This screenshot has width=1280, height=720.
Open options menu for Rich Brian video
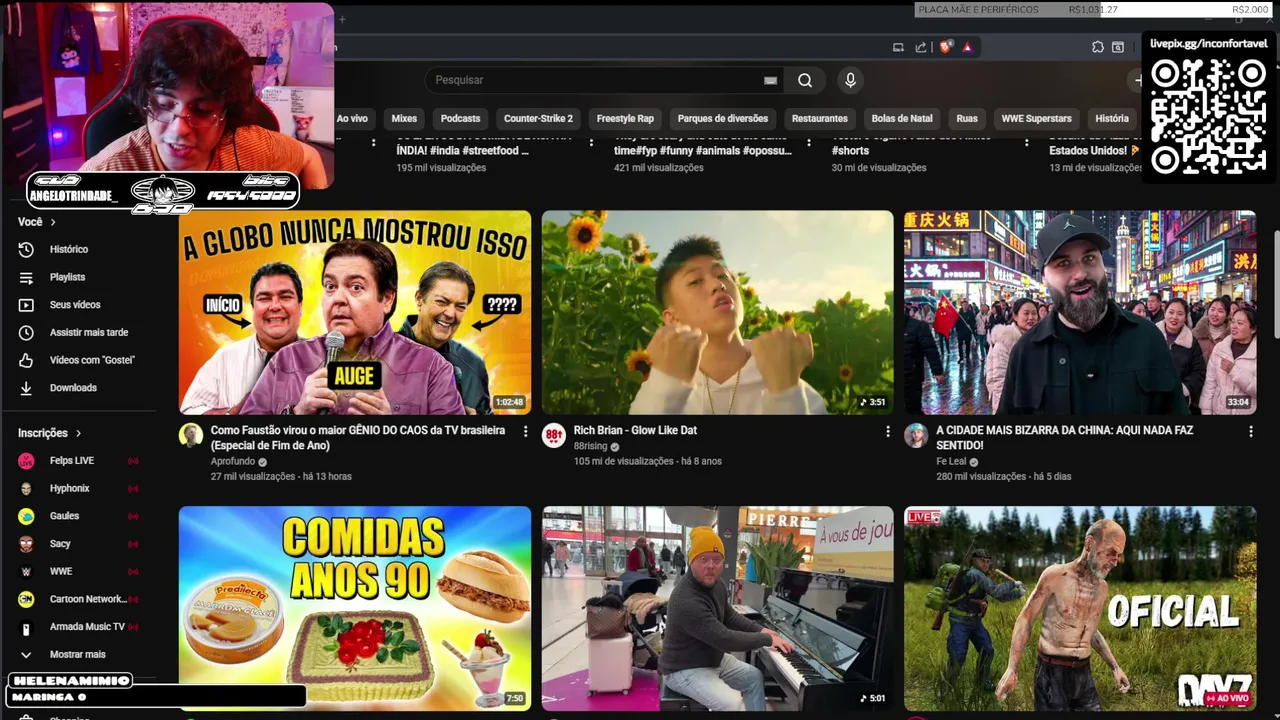coord(887,432)
